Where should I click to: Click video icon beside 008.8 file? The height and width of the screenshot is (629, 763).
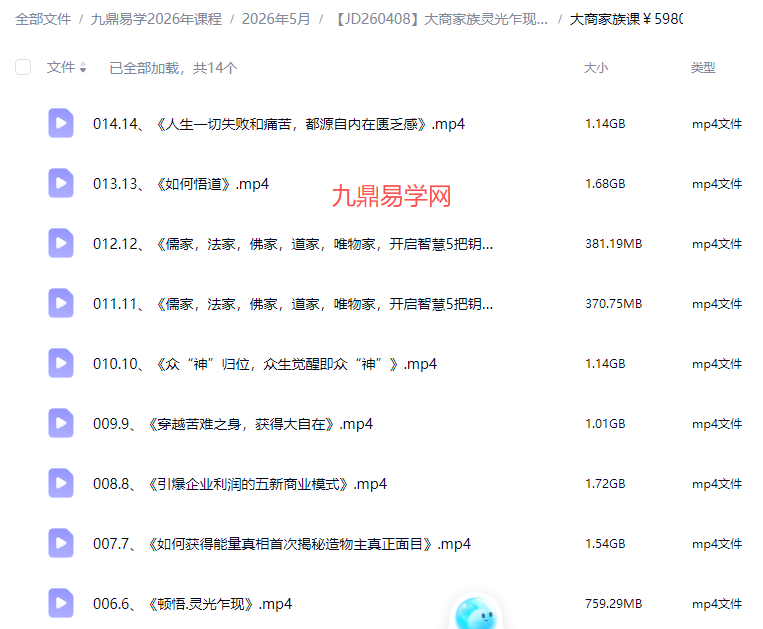pos(61,484)
